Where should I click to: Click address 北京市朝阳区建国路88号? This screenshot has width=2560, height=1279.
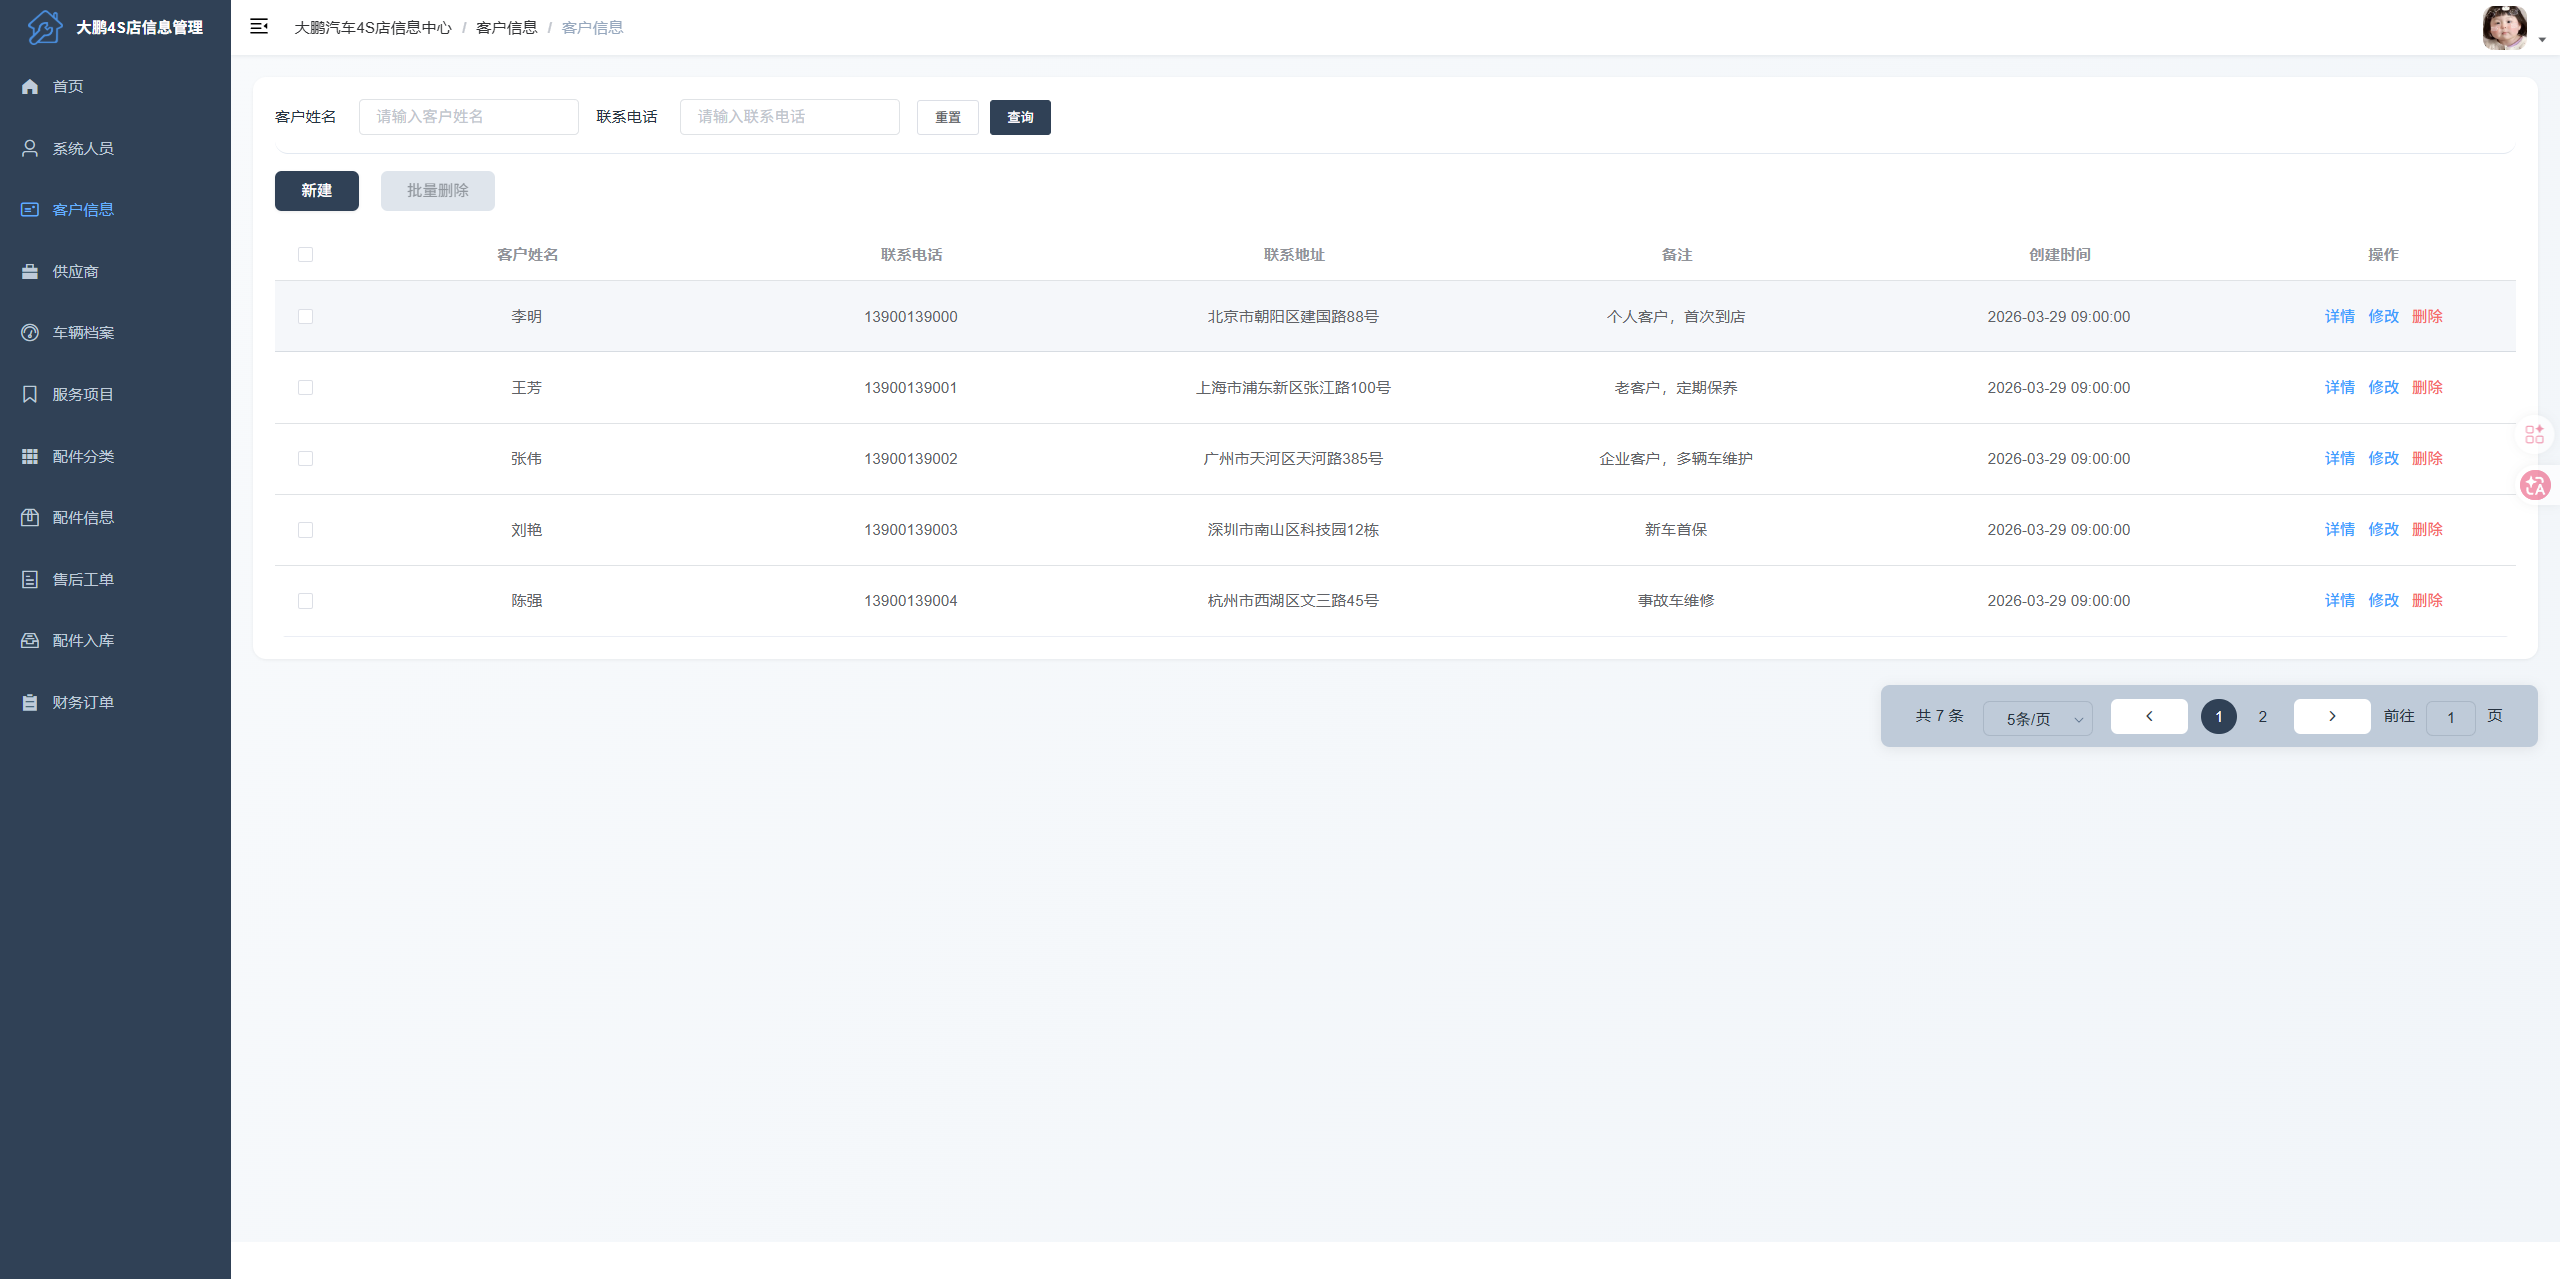[x=1293, y=317]
